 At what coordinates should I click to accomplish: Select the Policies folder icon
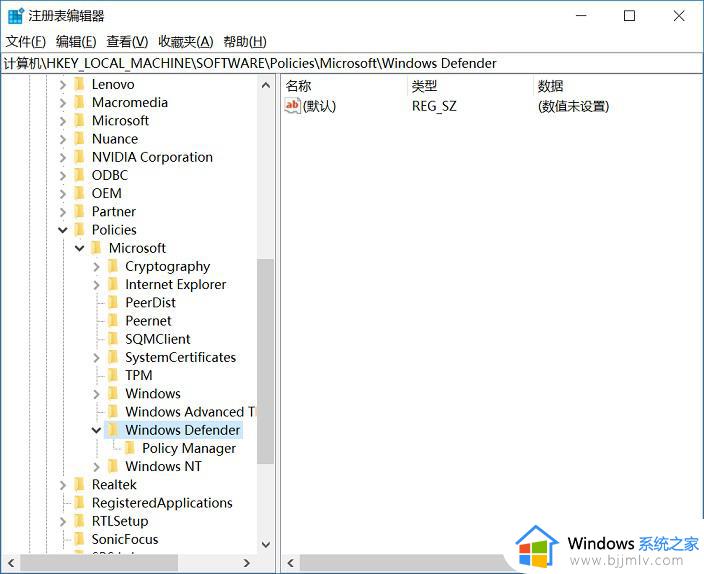coord(79,230)
